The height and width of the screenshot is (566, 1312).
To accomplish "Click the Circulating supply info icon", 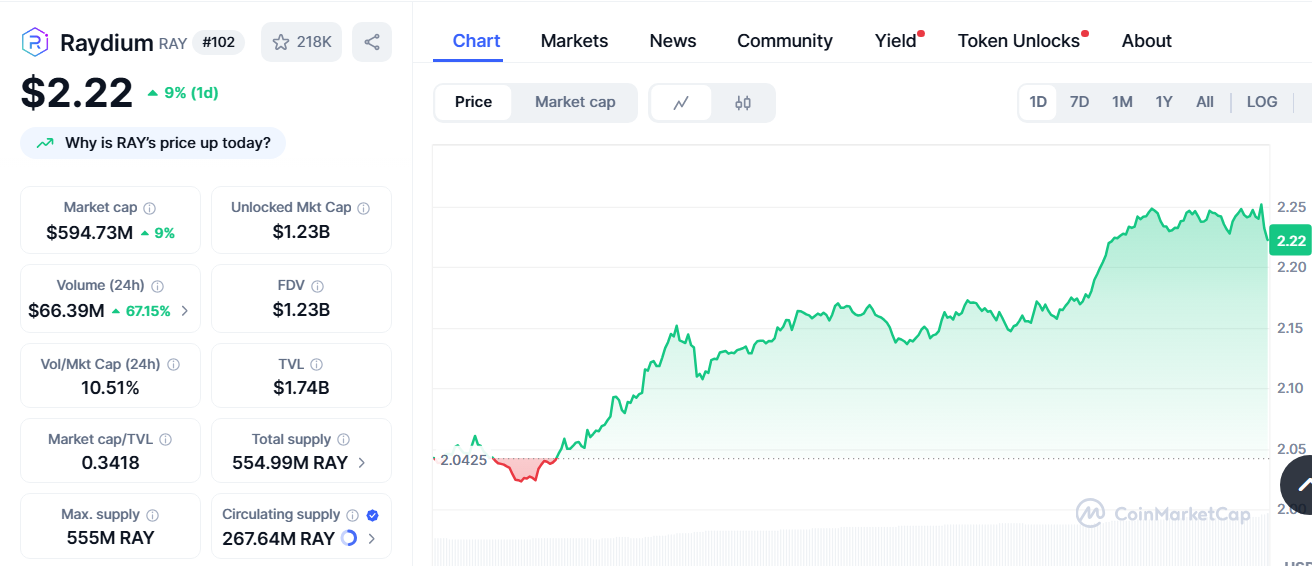I will pos(353,515).
